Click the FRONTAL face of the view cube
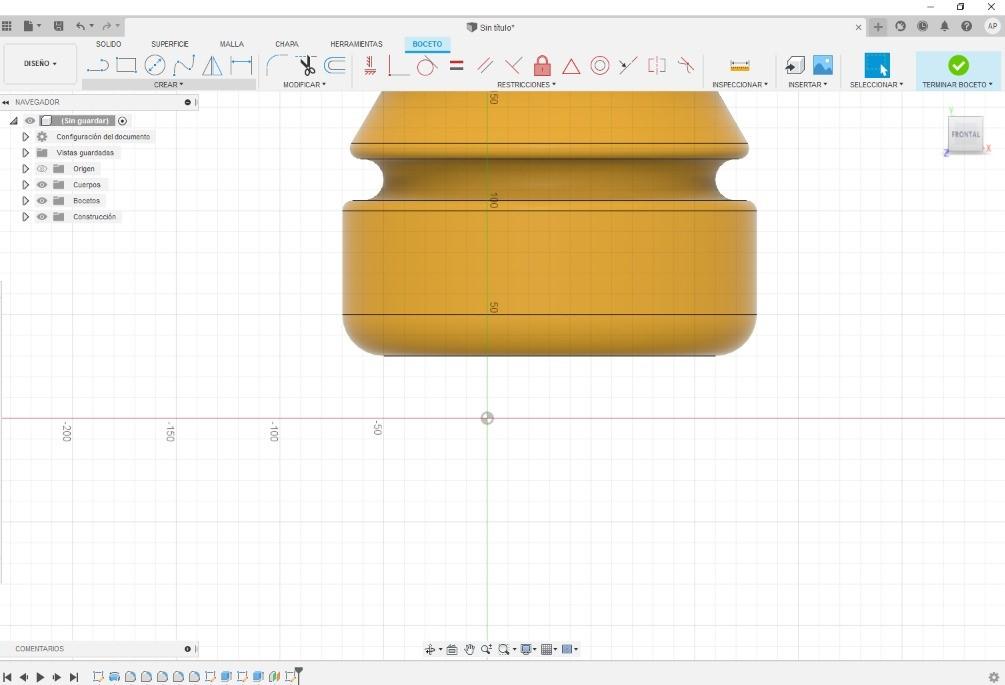Screen dimensions: 1005x685 pyautogui.click(x=965, y=134)
